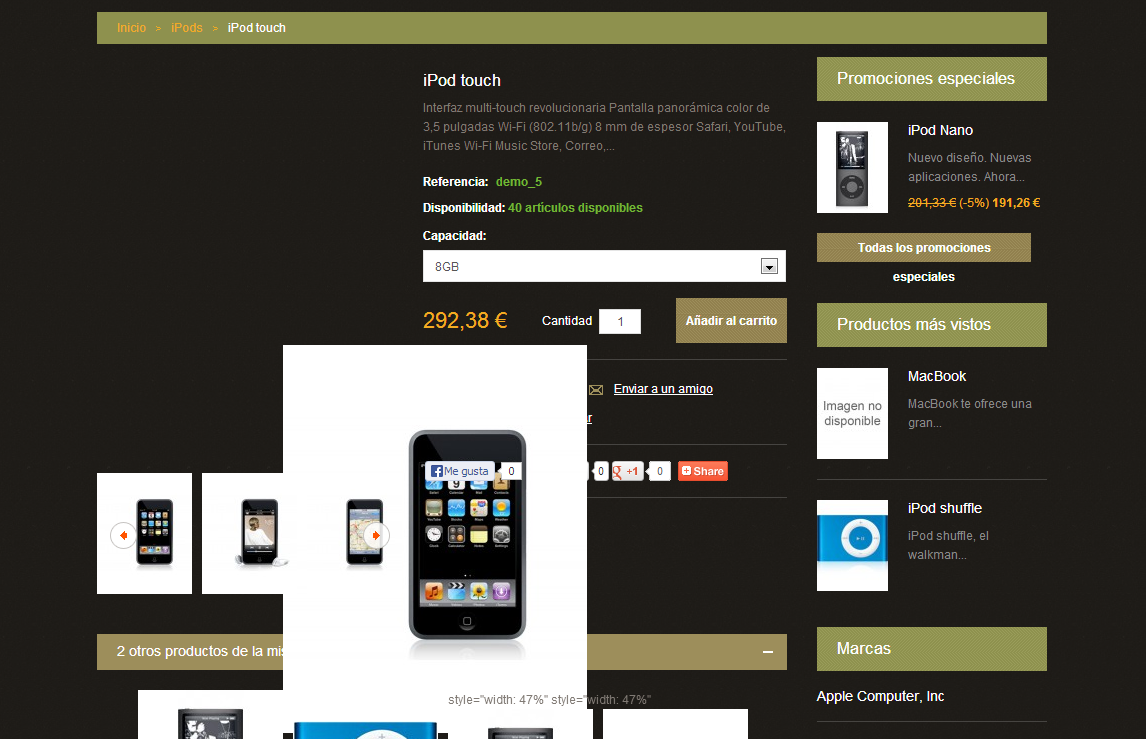
Task: Open Enviar a un amigo link
Action: (x=663, y=389)
